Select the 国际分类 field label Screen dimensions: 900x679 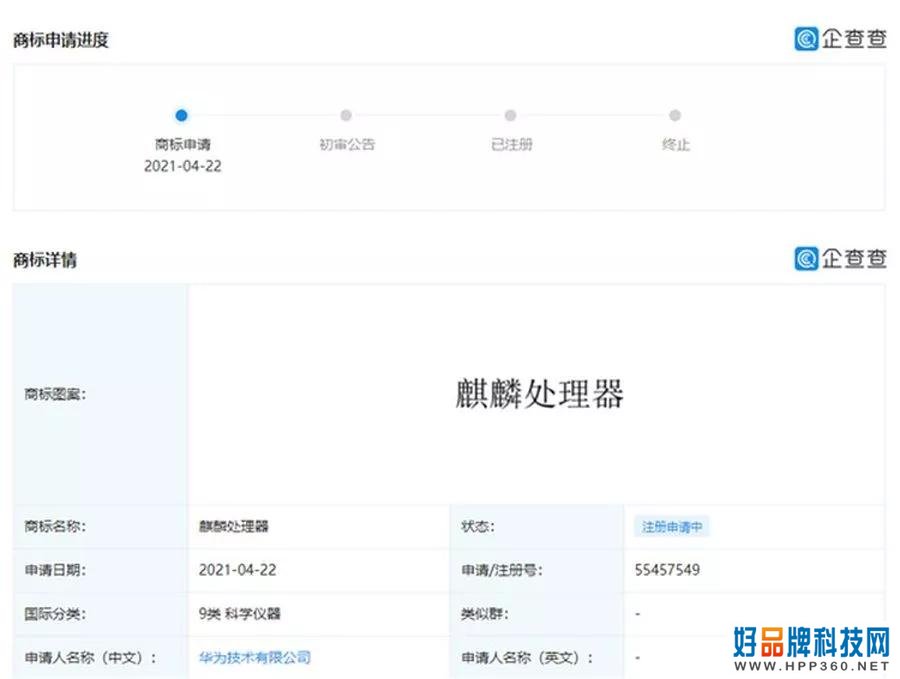click(x=55, y=614)
